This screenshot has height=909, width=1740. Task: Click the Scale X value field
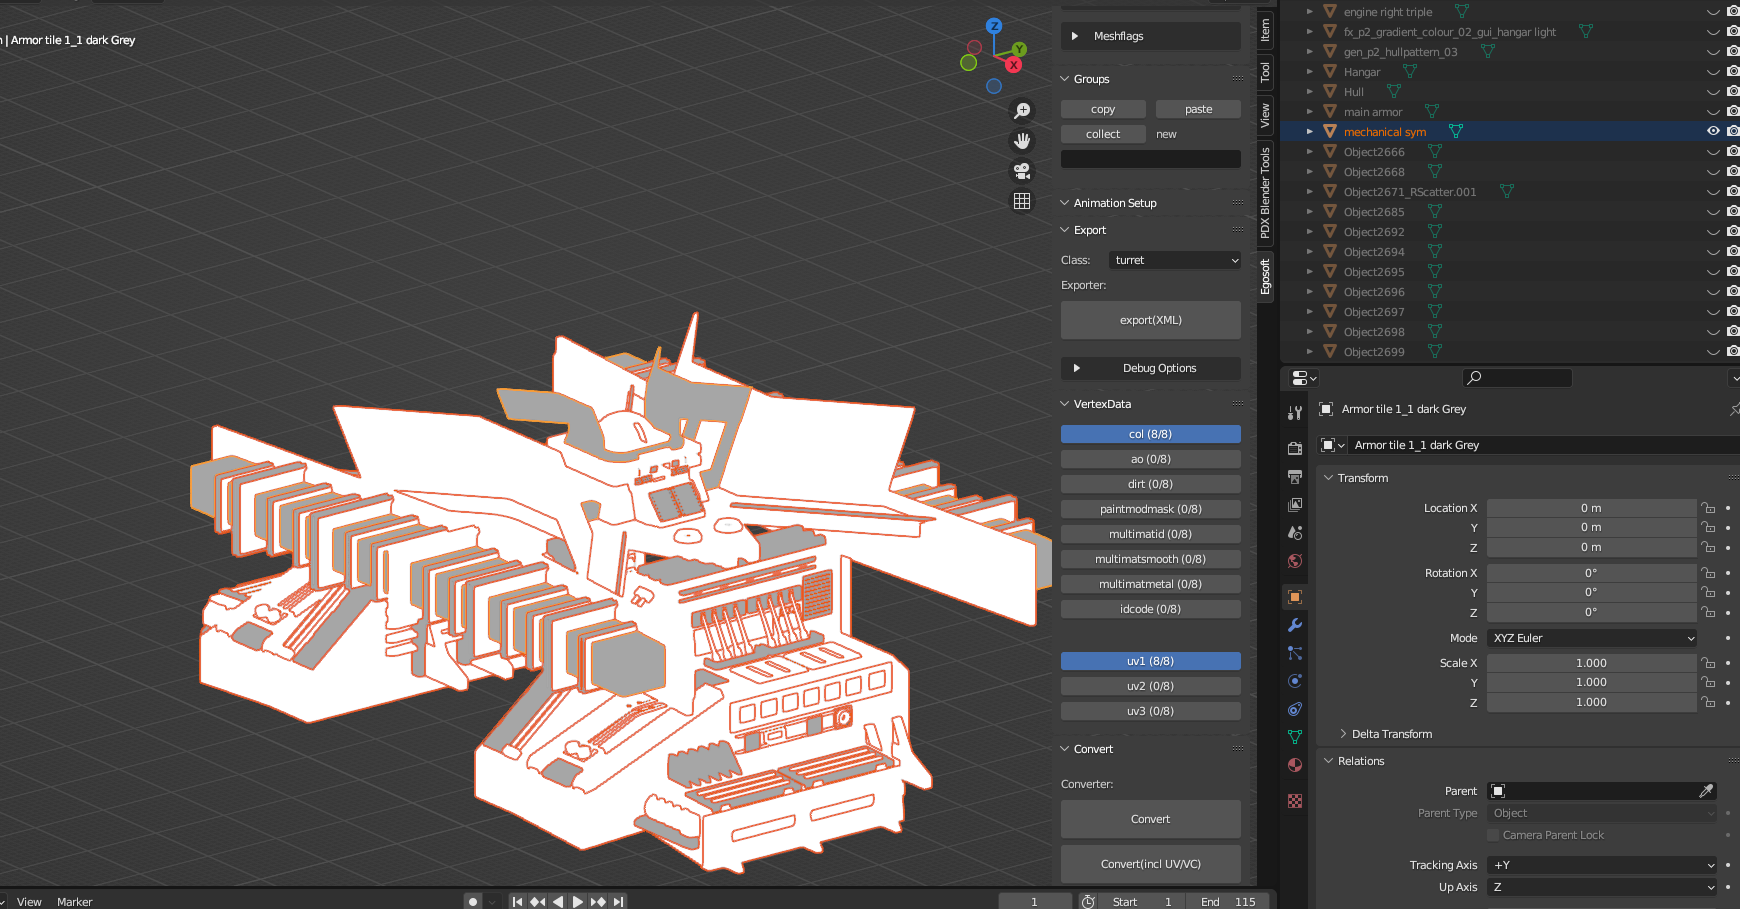1591,663
